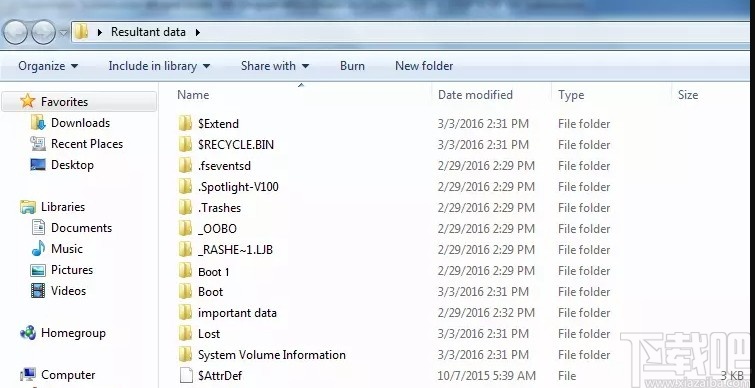Image resolution: width=755 pixels, height=388 pixels.
Task: Open Downloads in the navigation pane
Action: pyautogui.click(x=80, y=123)
